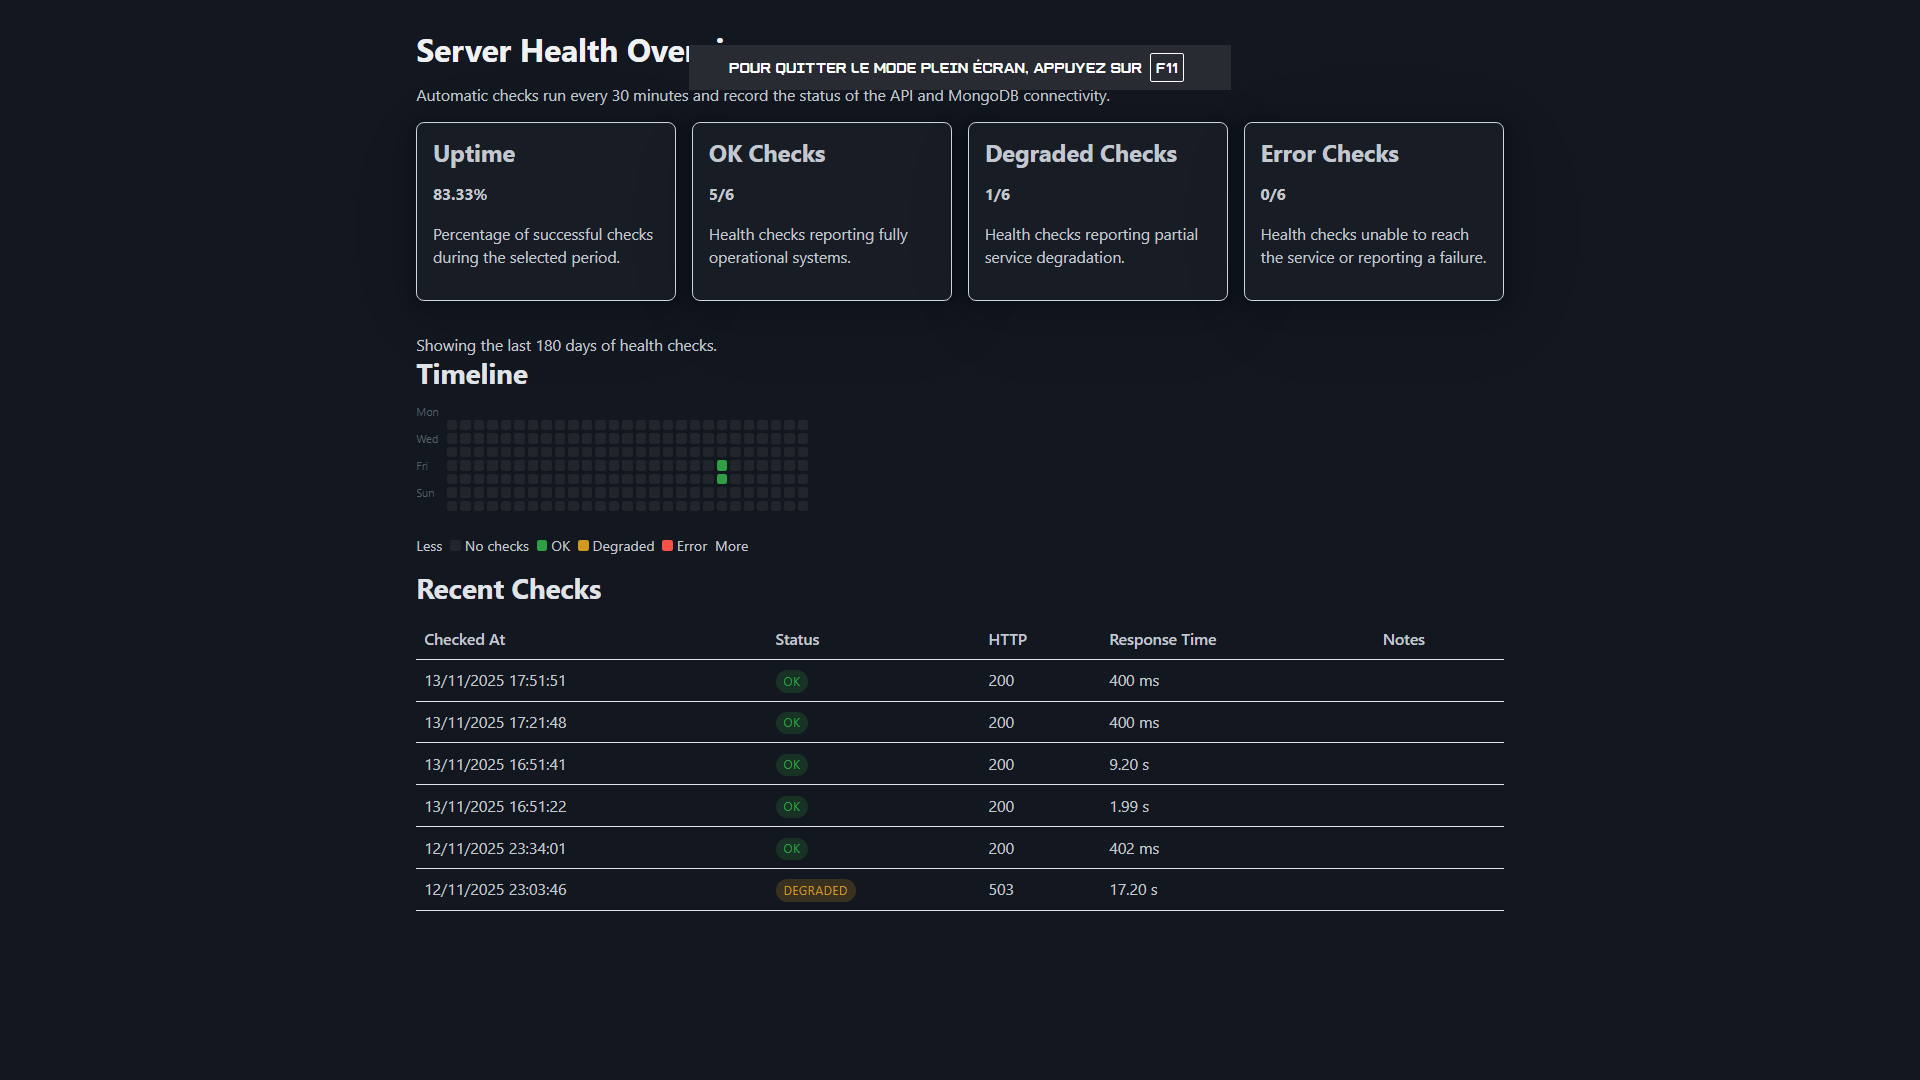The image size is (1920, 1080).
Task: Click the yellow Degraded legend swatch
Action: pyautogui.click(x=583, y=546)
